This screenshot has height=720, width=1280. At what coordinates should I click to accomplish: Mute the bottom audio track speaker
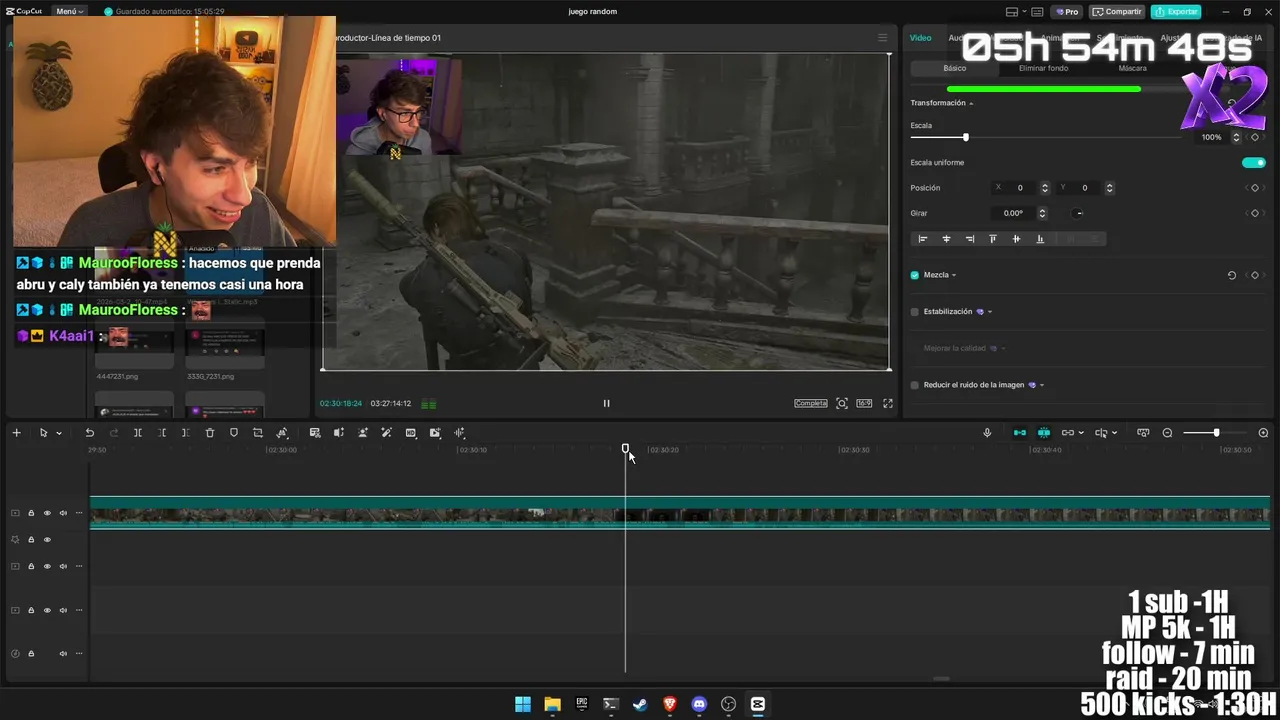pos(63,654)
